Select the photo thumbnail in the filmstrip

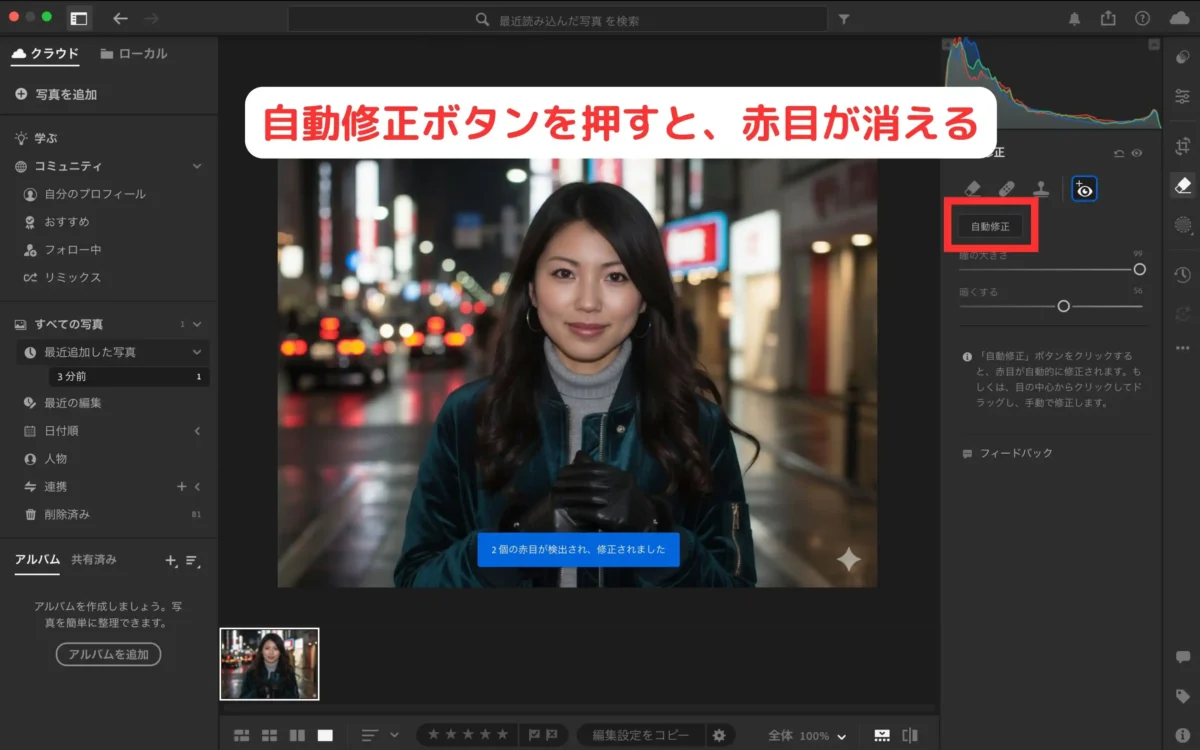269,664
